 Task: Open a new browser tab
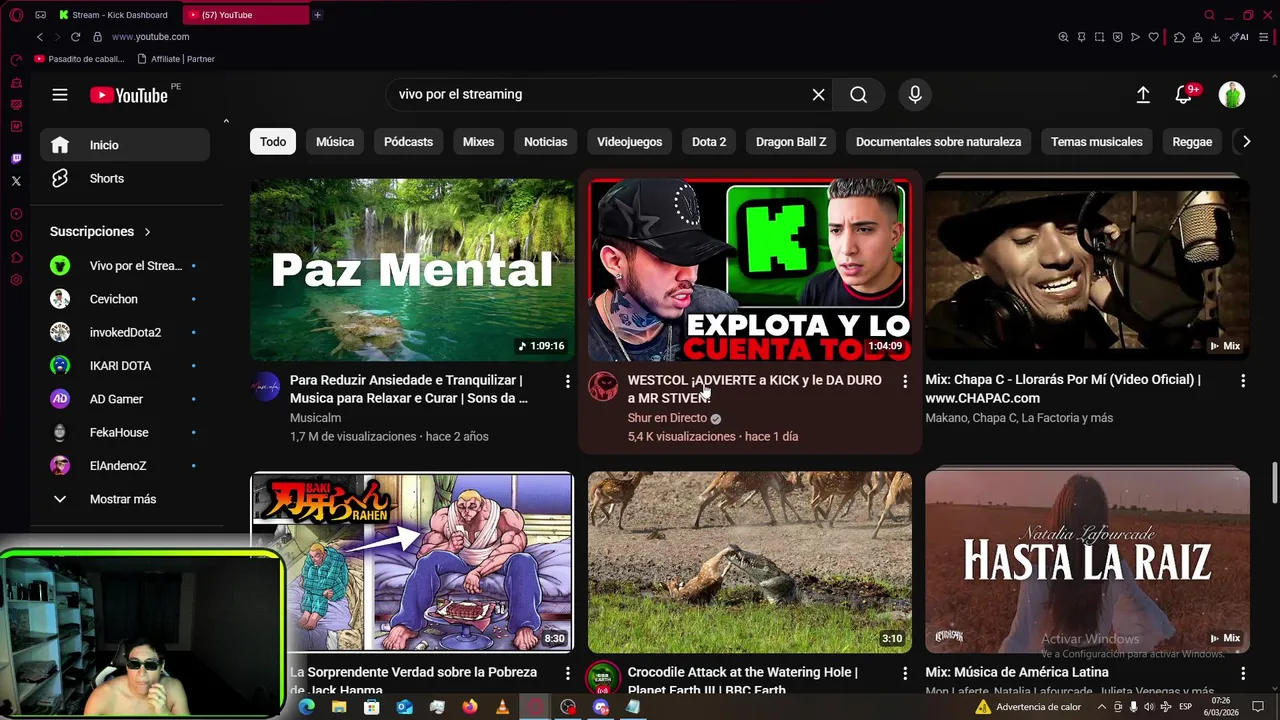click(x=317, y=15)
